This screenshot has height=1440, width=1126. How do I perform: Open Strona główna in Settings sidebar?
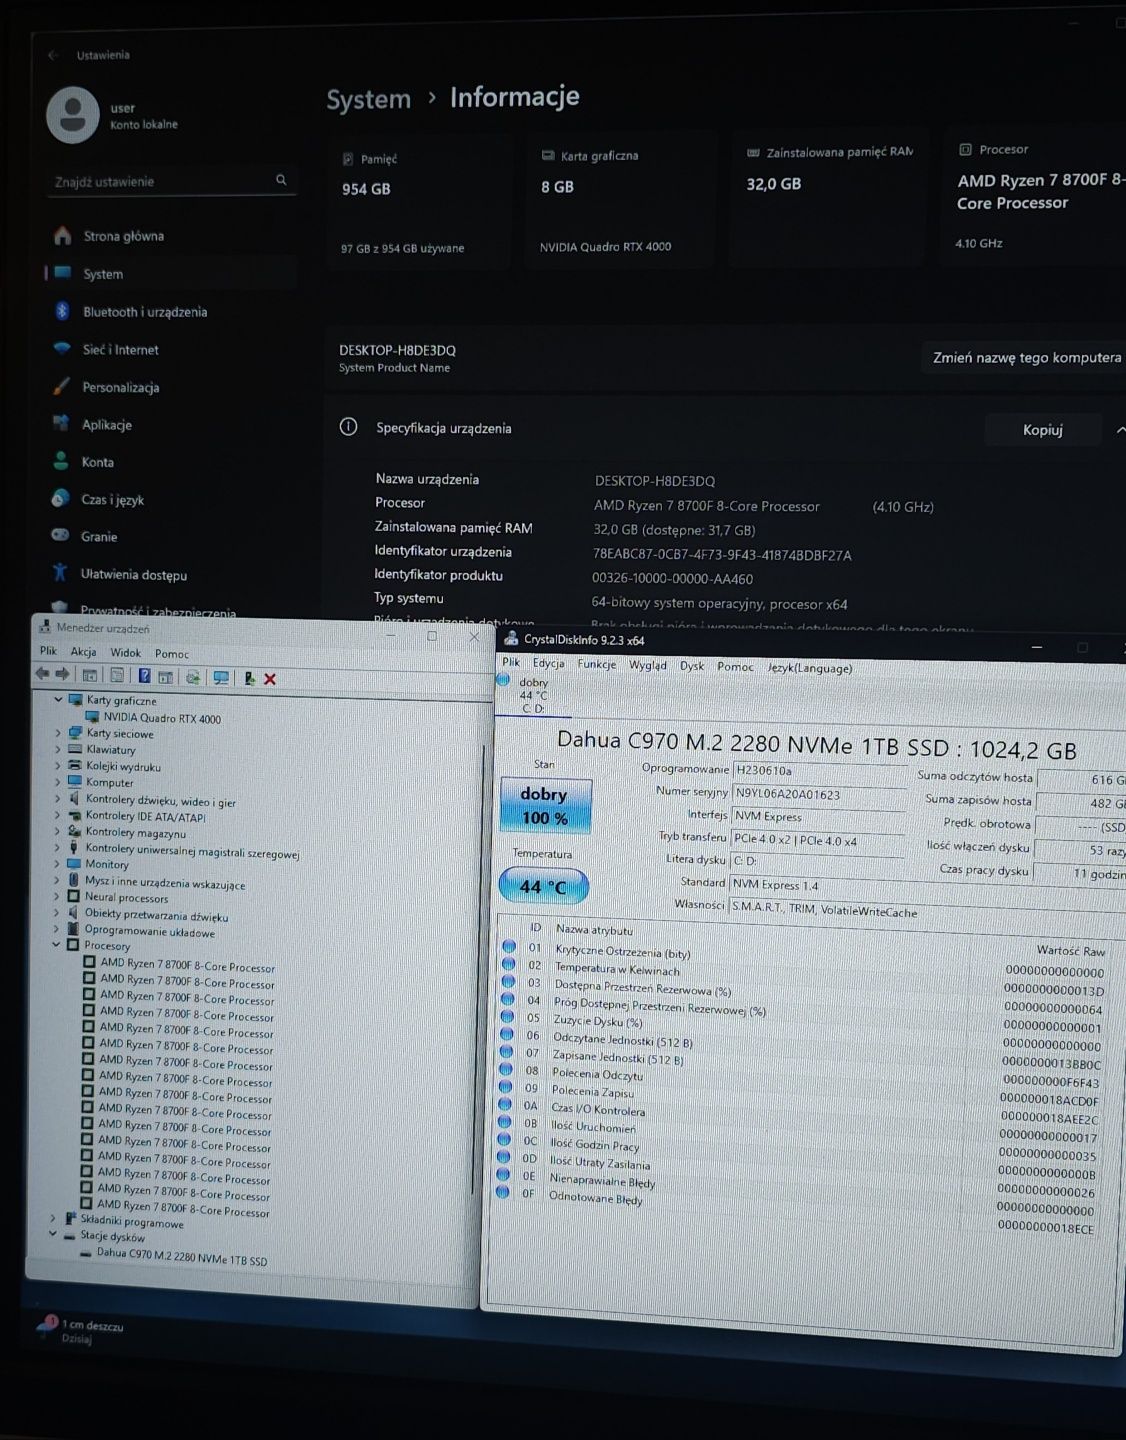(x=123, y=236)
